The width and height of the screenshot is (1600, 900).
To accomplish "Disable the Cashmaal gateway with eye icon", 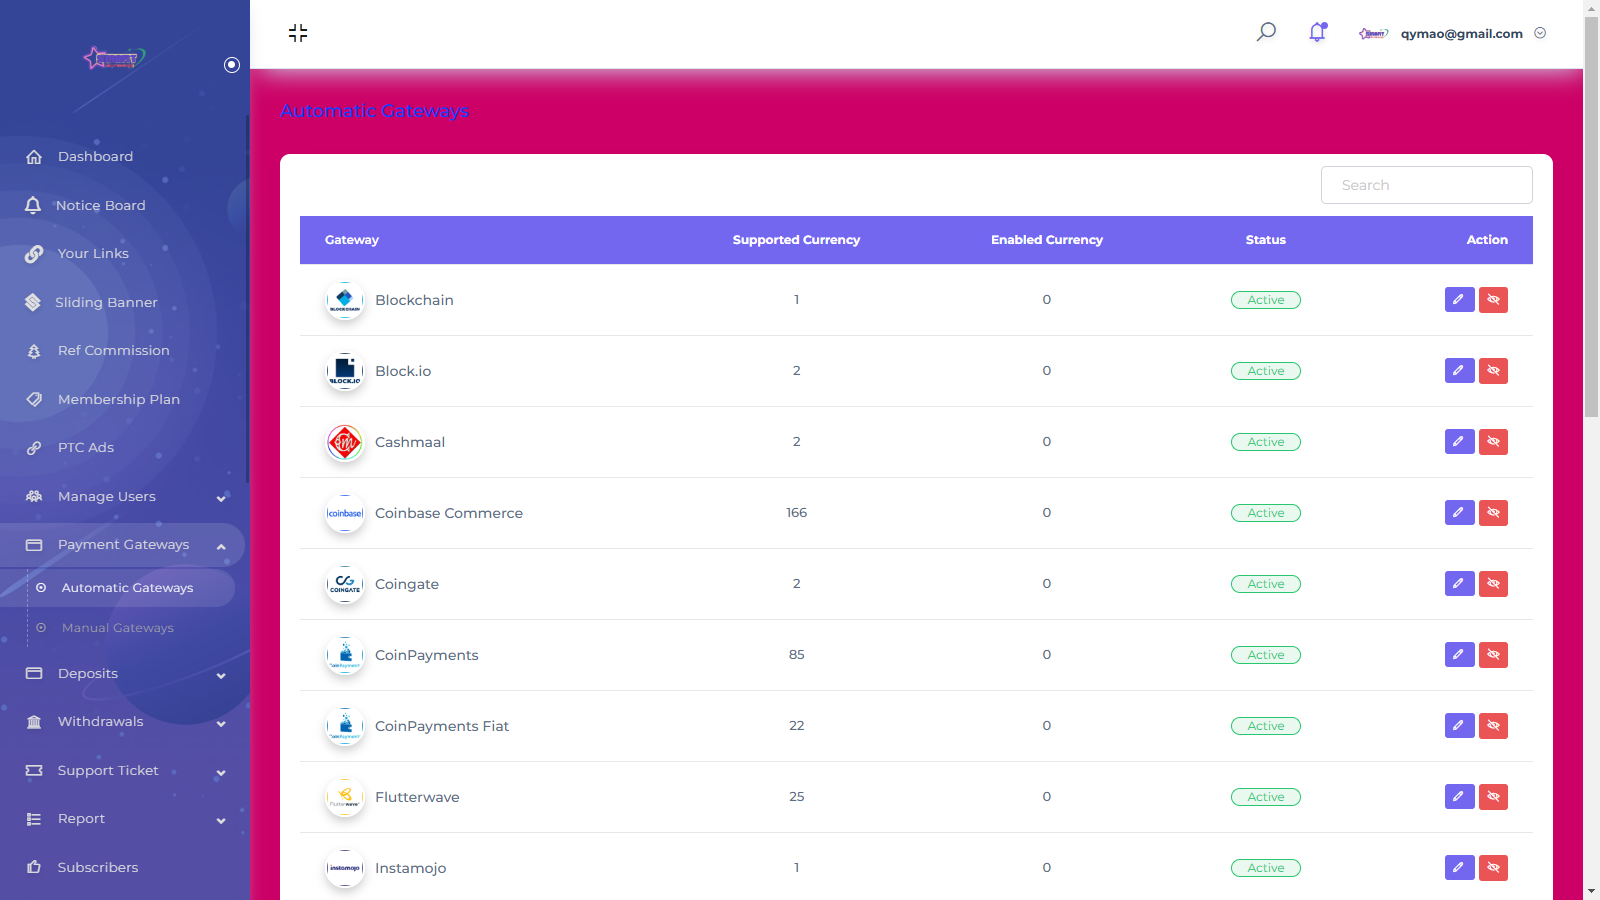I will [1493, 442].
